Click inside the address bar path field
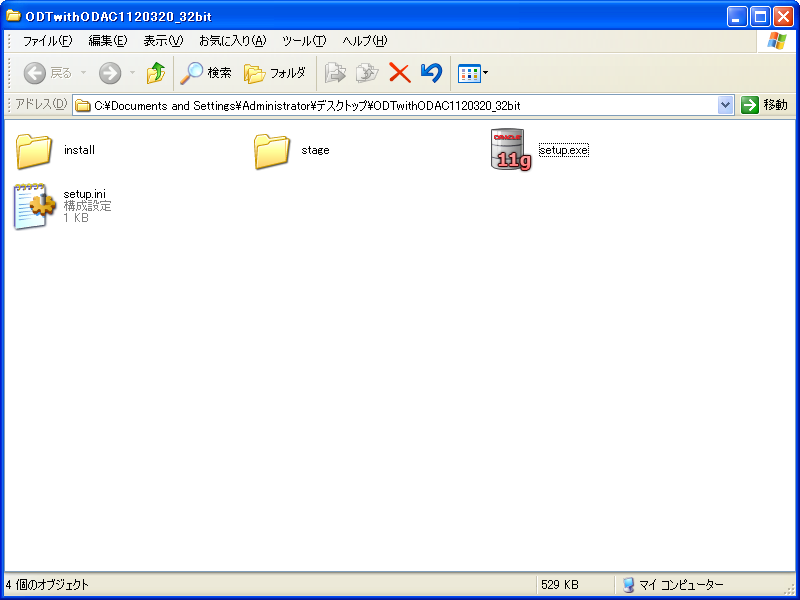Image resolution: width=800 pixels, height=600 pixels. coord(400,105)
